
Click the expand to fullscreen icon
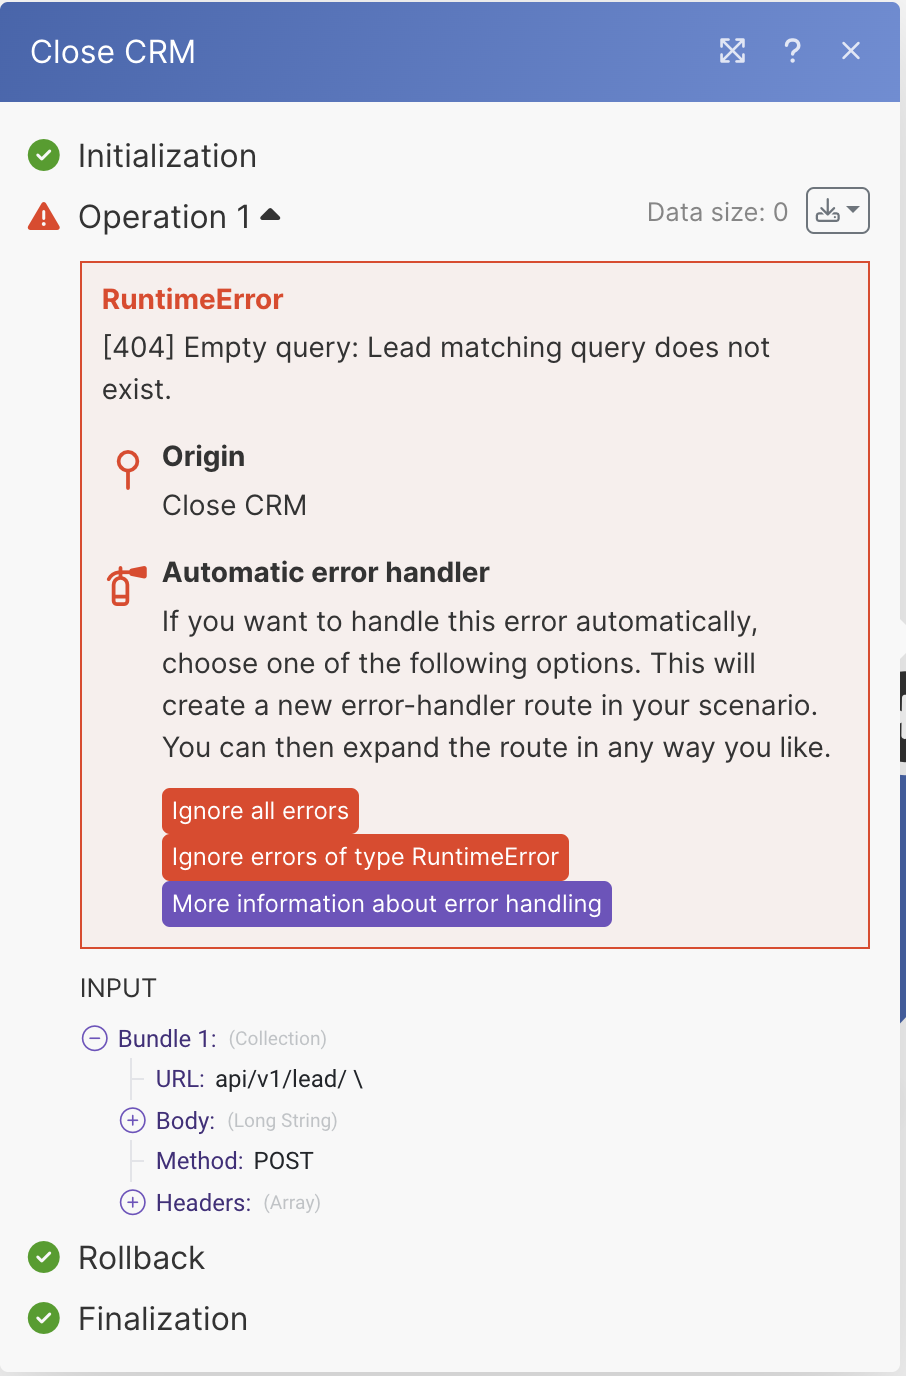(732, 51)
